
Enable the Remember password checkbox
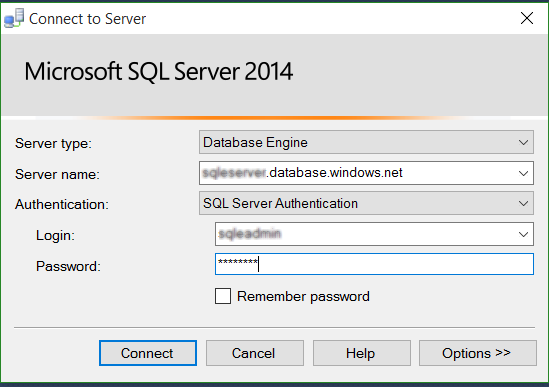point(223,296)
